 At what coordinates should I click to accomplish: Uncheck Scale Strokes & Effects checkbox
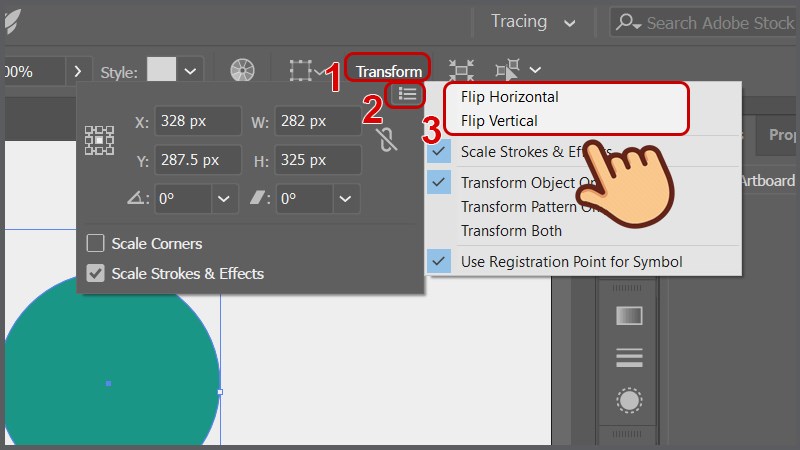coord(95,273)
